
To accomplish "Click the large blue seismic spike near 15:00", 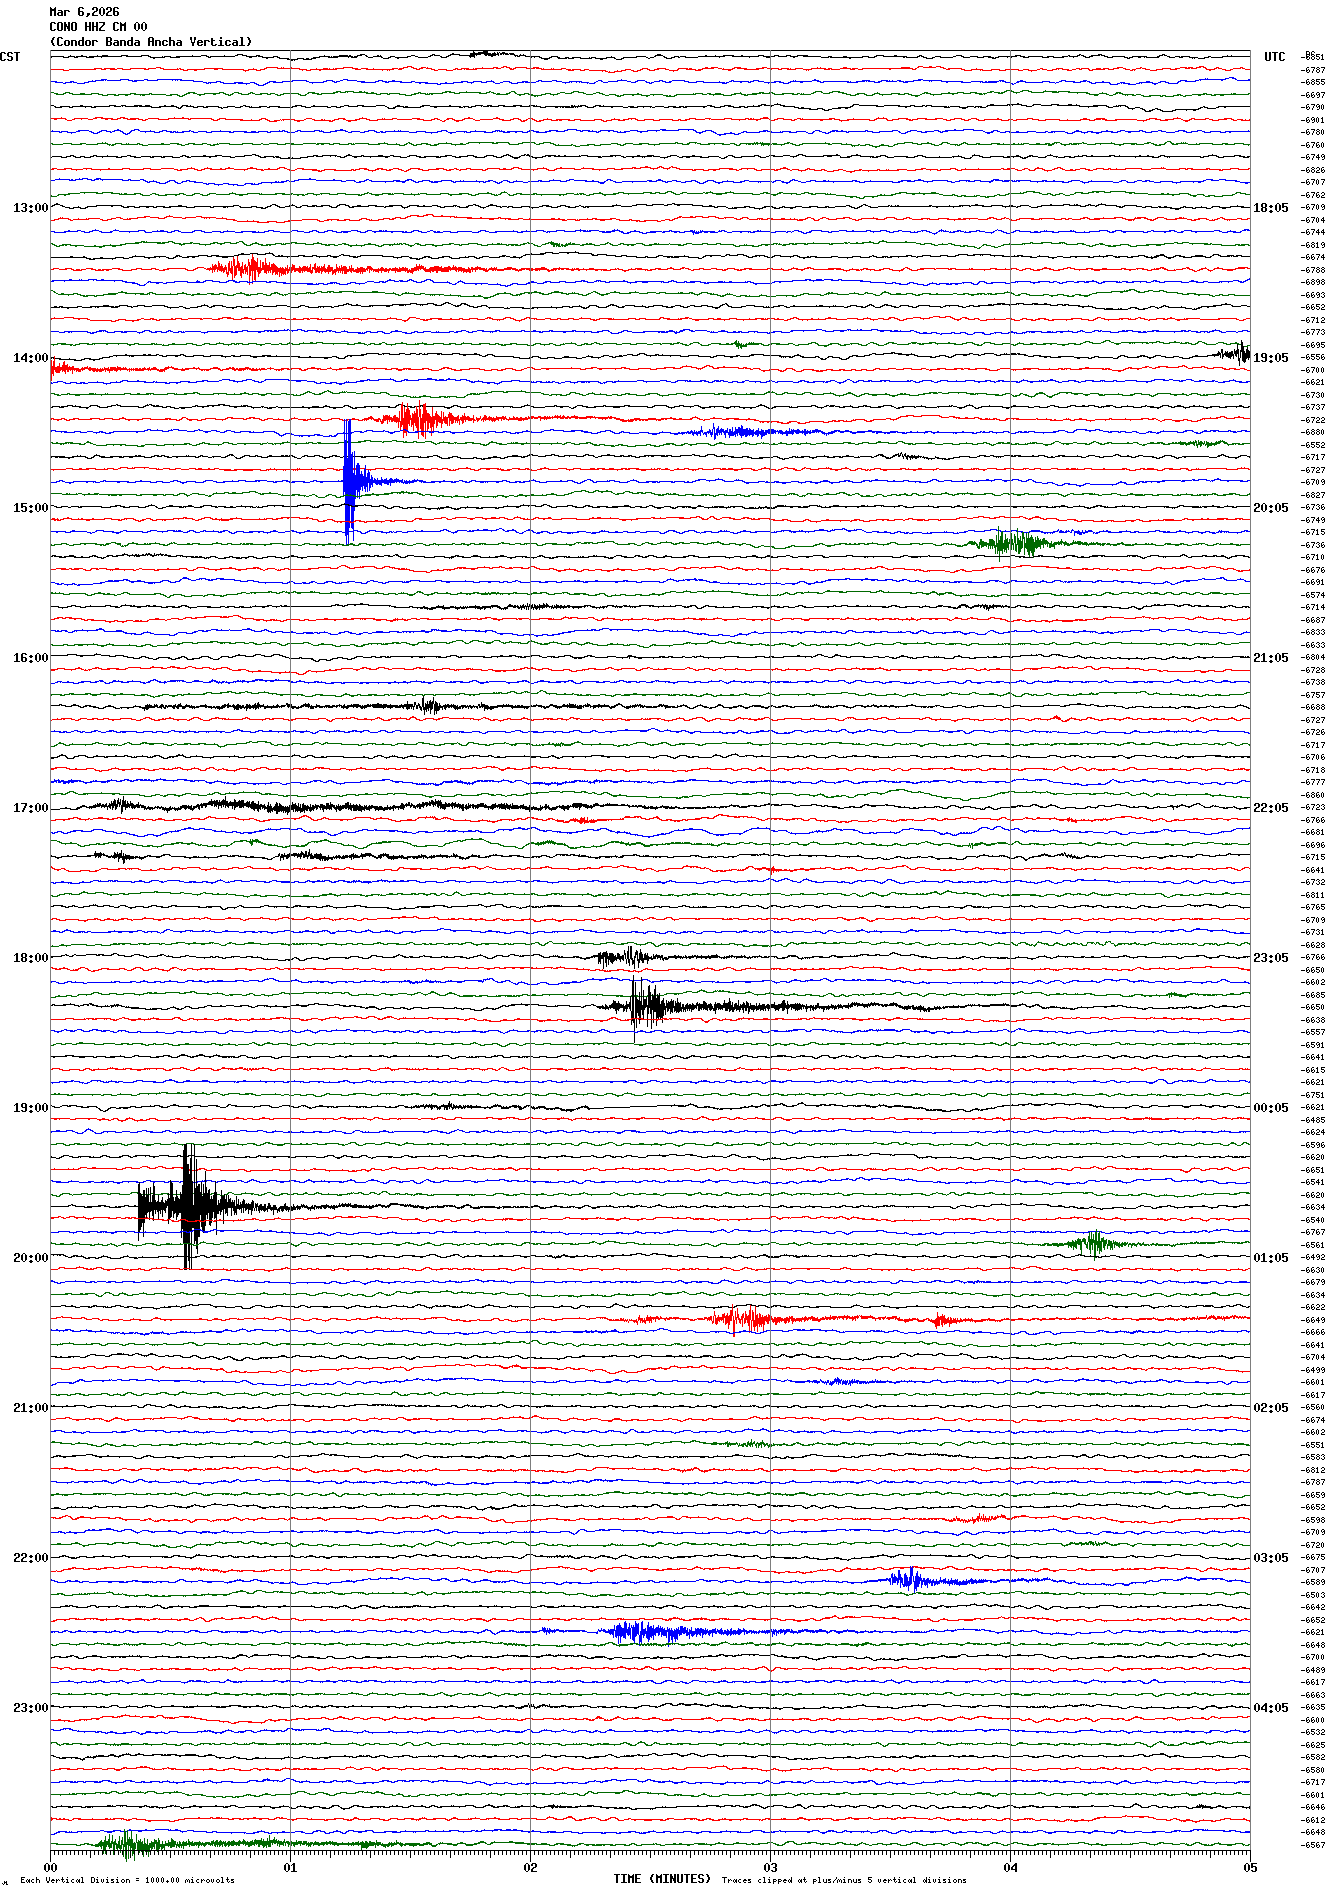I will (x=348, y=481).
